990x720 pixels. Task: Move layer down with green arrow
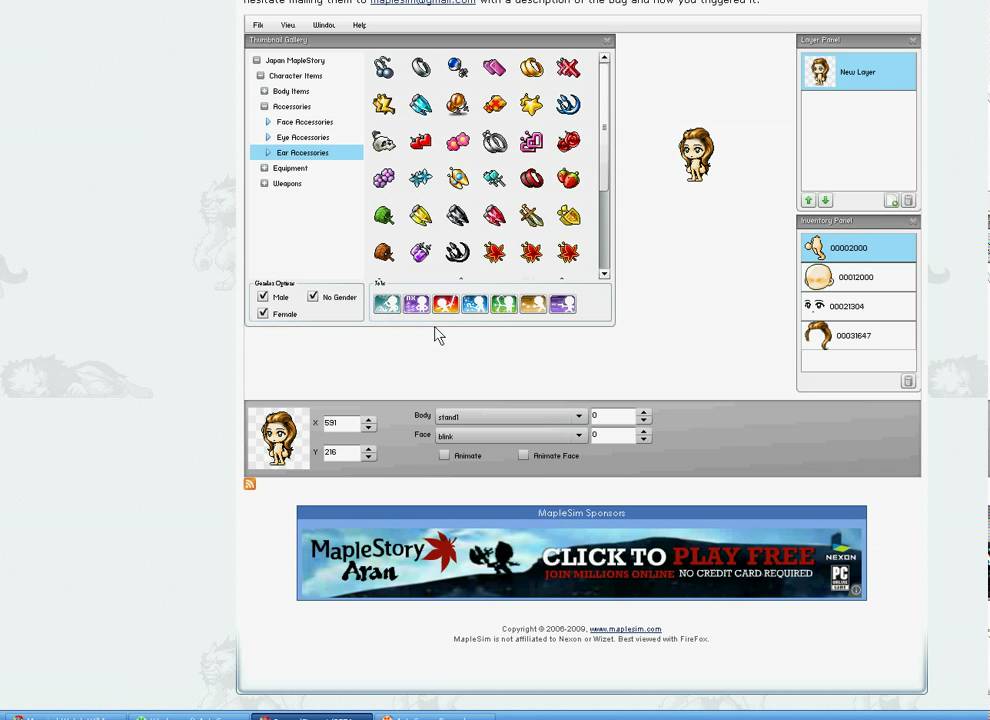[825, 200]
